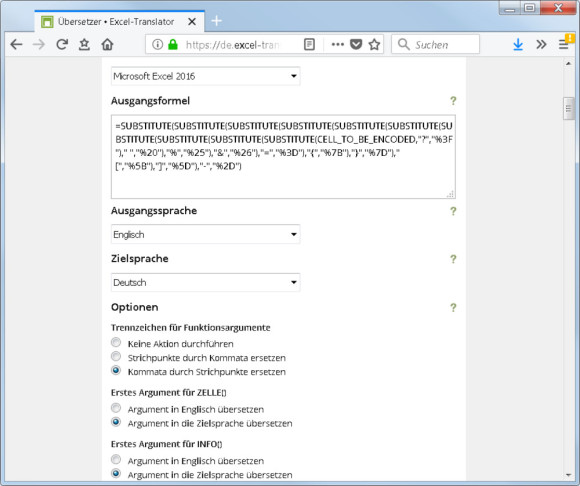Open the Microsoft Excel 2016 version dropdown
The width and height of the screenshot is (580, 486).
tap(205, 76)
